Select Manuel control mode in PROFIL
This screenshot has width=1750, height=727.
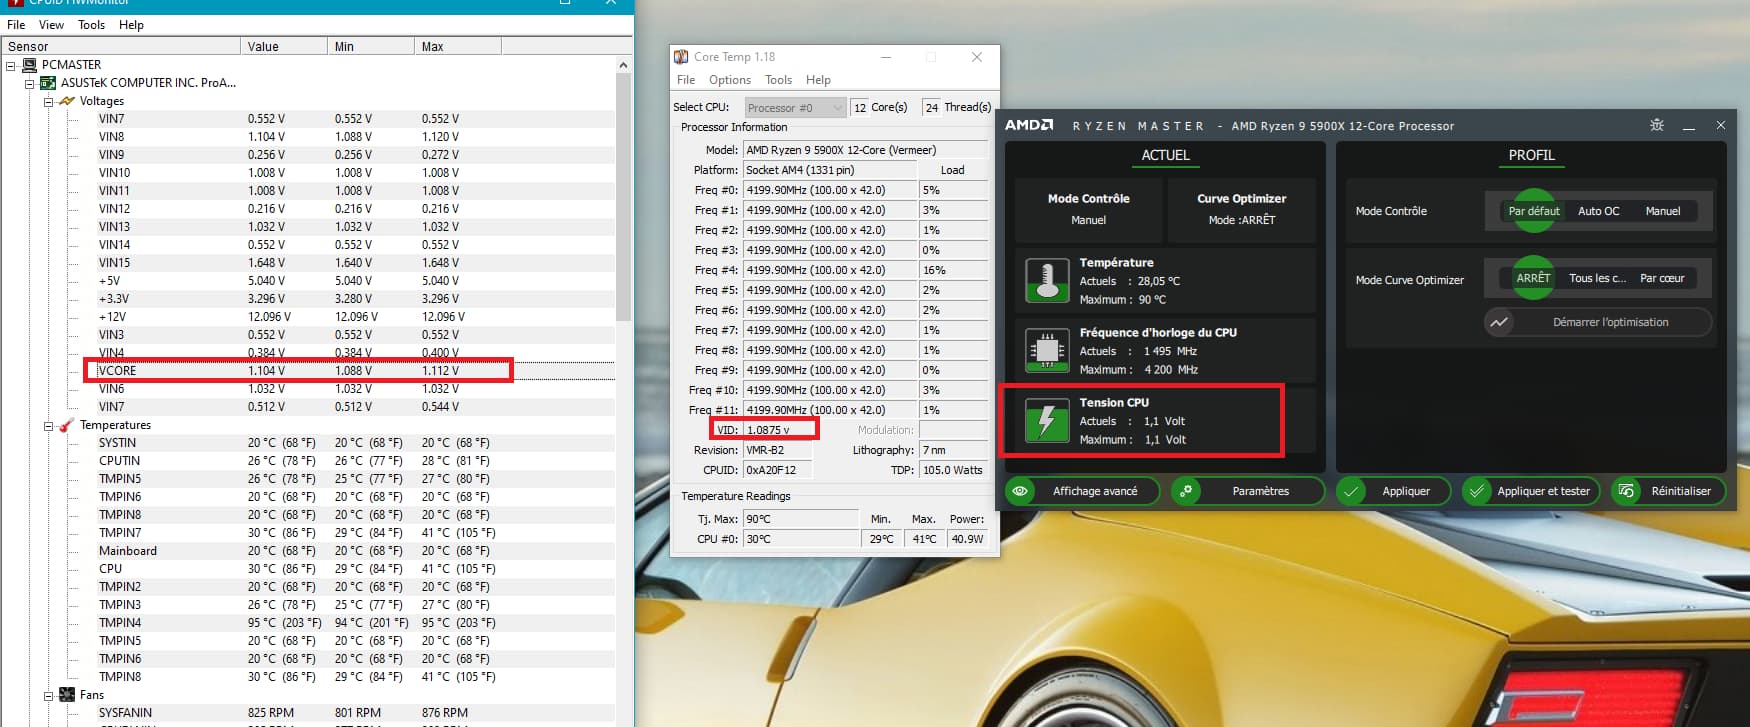coord(1662,211)
